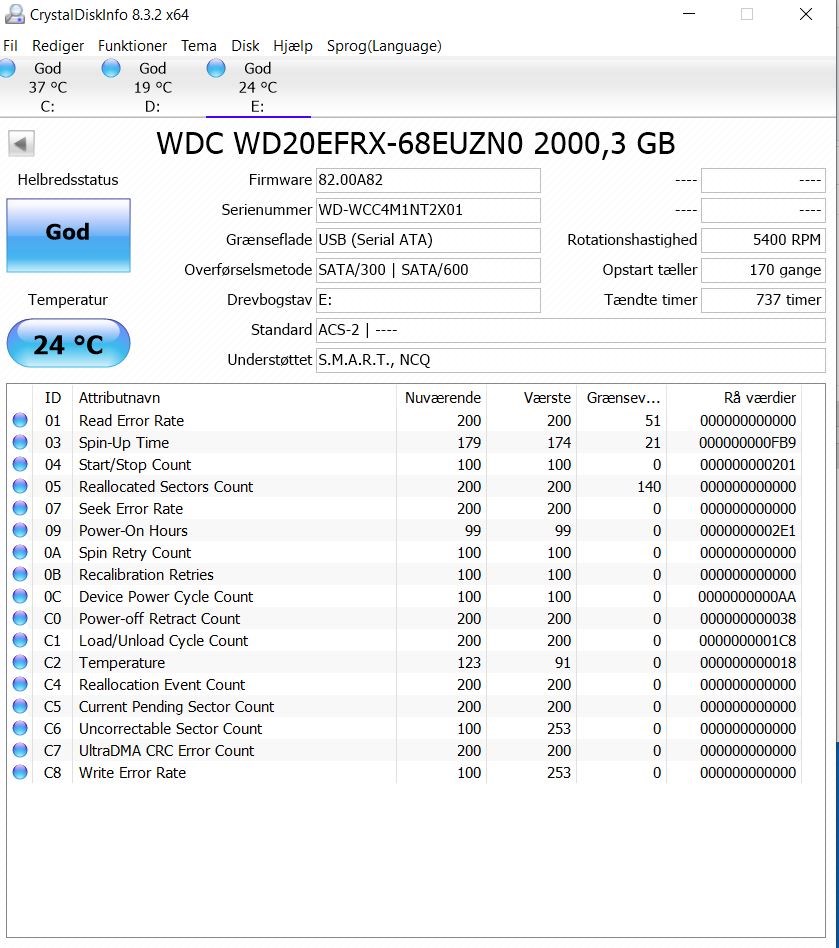
Task: Click raw value 0000000002E1 of Power-On Hours
Action: pyautogui.click(x=747, y=531)
